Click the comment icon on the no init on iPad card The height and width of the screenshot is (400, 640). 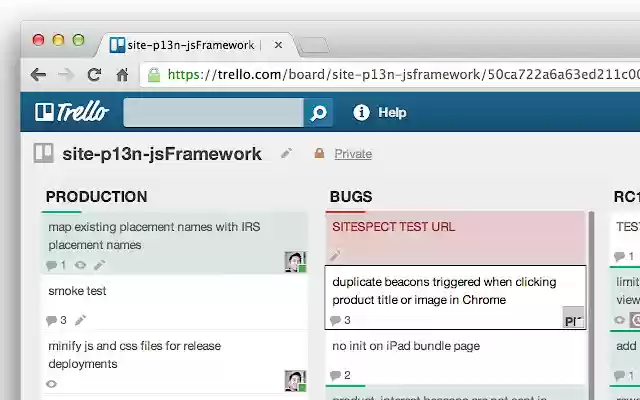[x=336, y=376]
